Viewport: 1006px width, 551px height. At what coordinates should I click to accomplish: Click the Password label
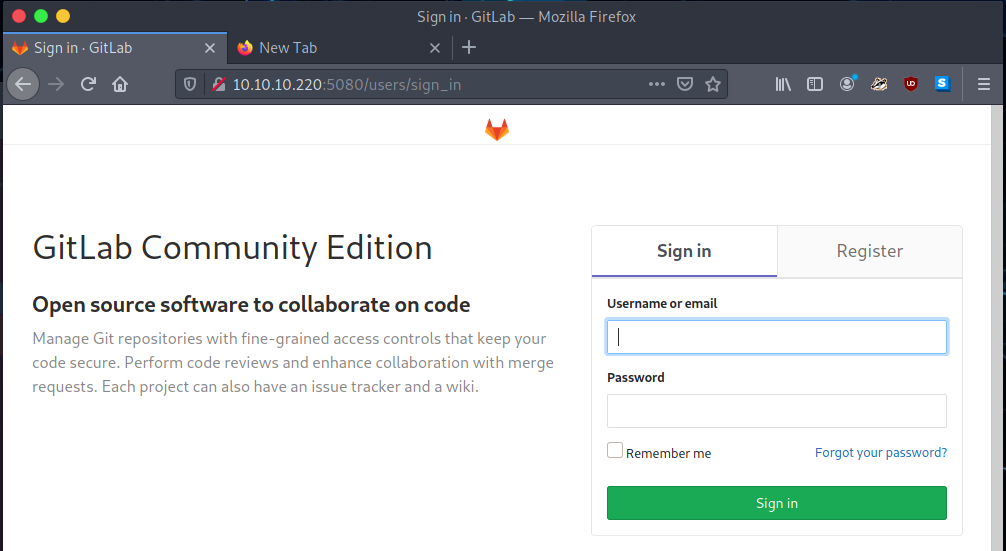636,377
